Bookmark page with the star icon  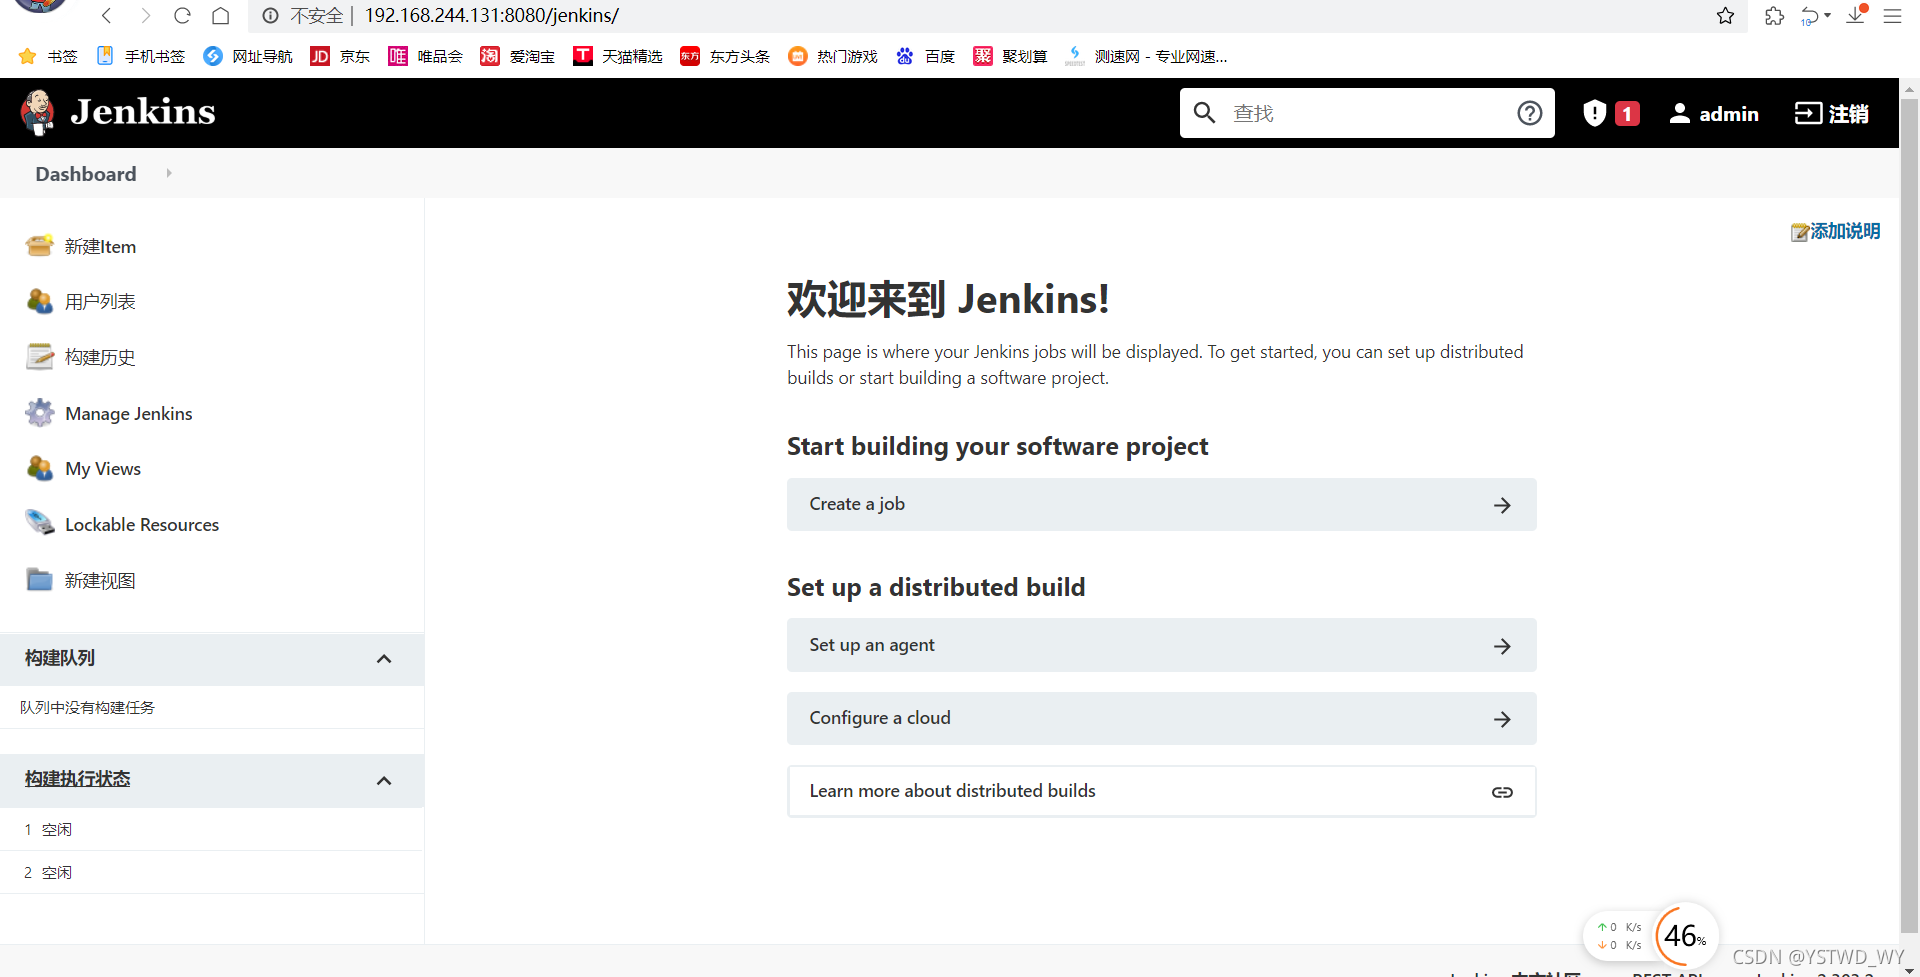pos(1725,15)
